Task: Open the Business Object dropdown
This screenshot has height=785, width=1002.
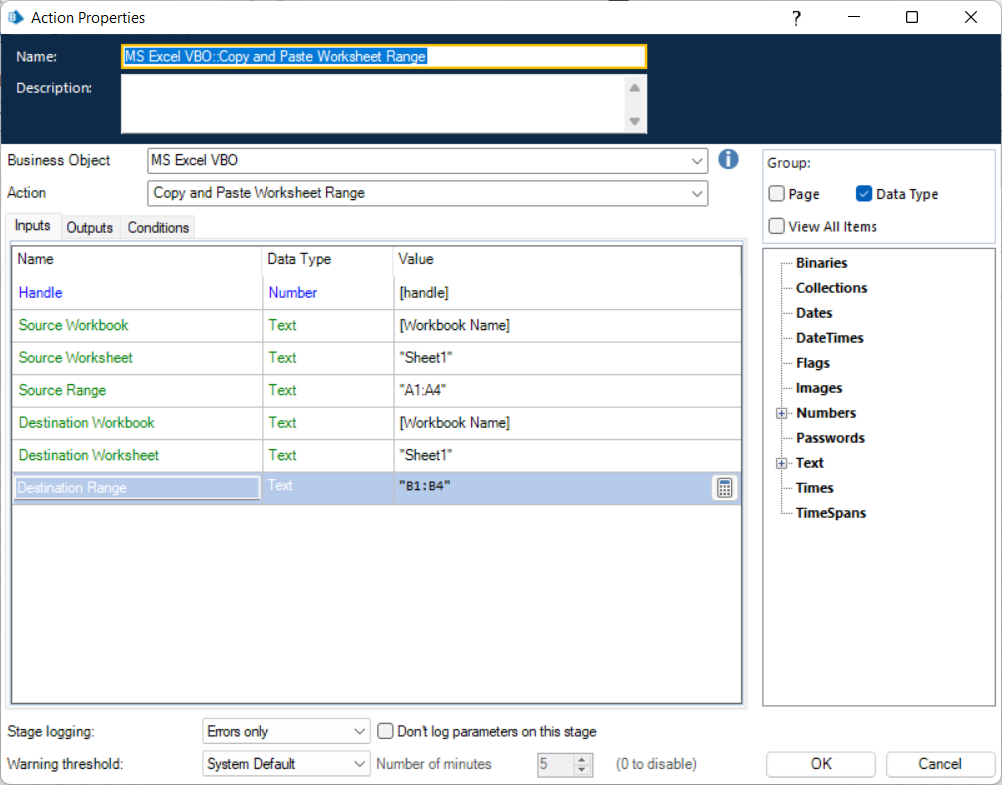Action: (697, 161)
